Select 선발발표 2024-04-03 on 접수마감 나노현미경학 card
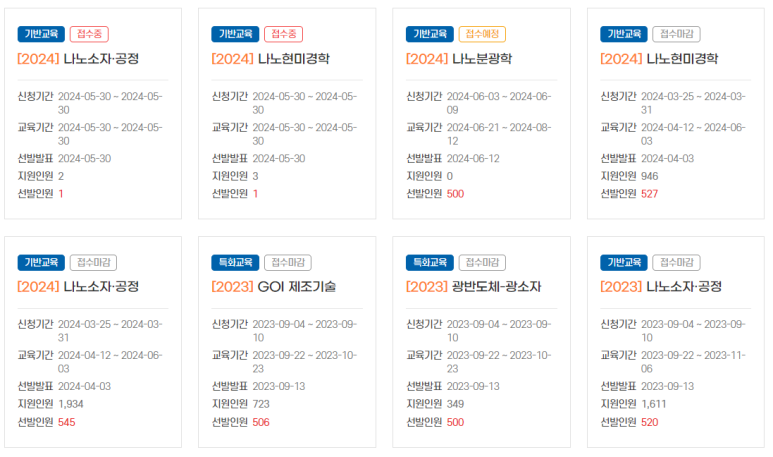 tap(667, 158)
